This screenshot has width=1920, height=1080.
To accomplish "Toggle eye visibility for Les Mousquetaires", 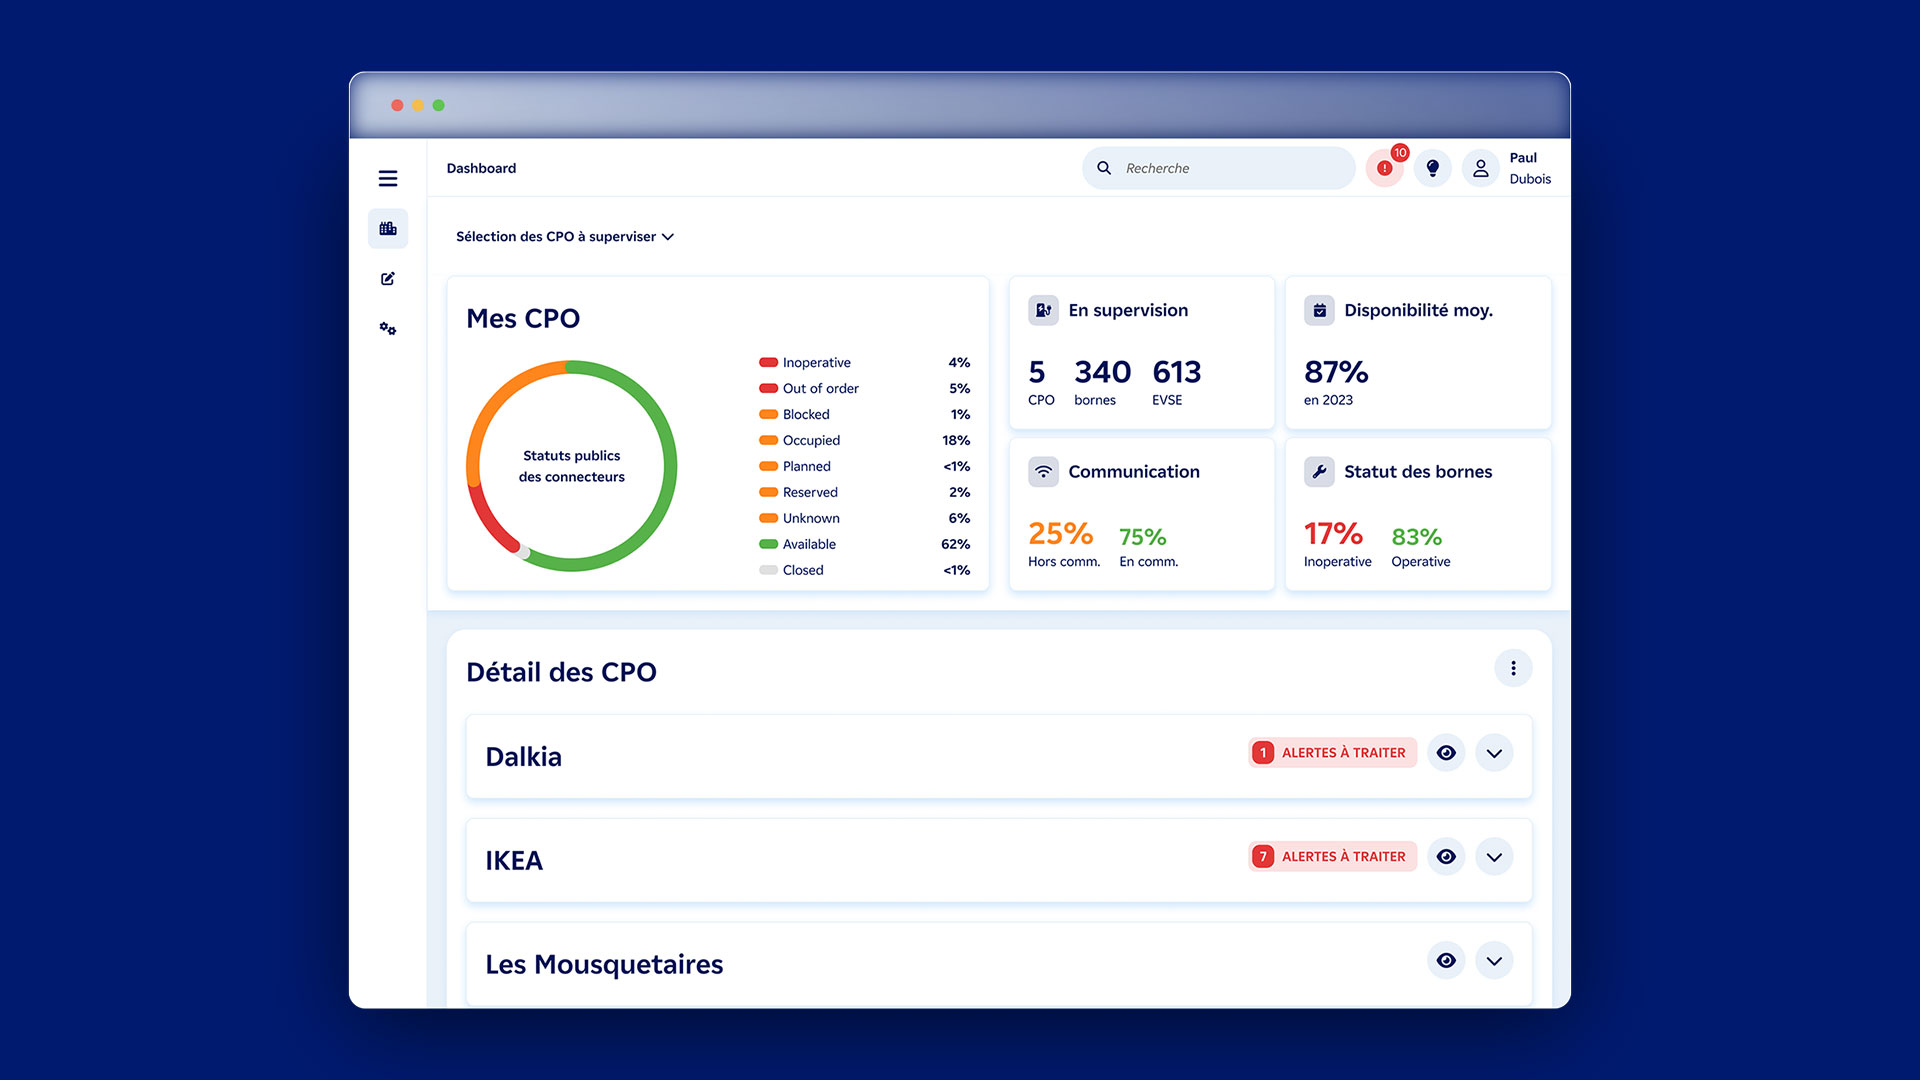I will pos(1446,961).
